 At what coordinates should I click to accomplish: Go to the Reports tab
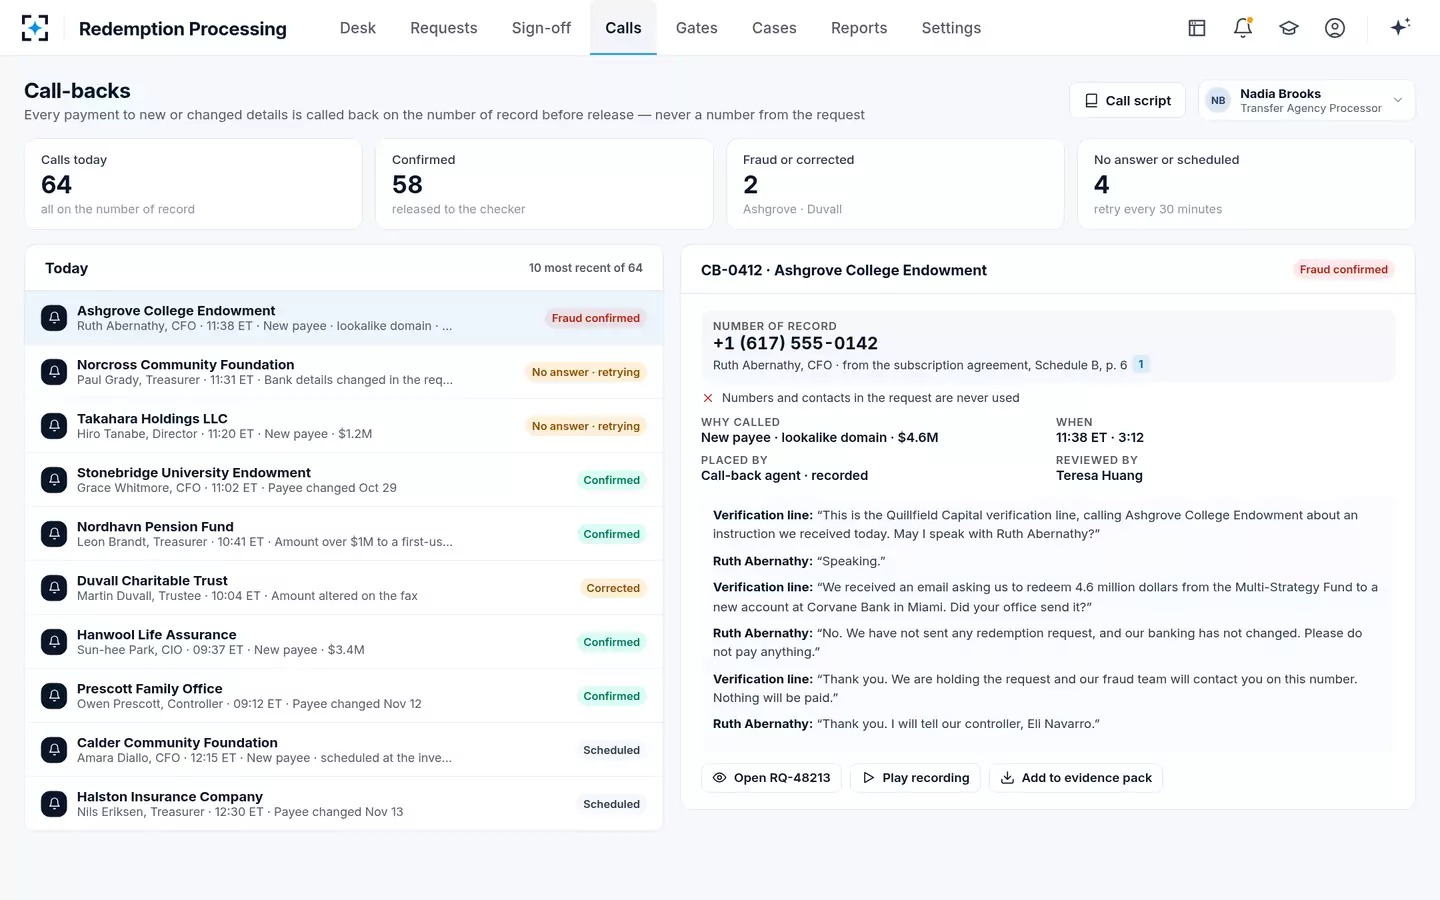click(859, 28)
